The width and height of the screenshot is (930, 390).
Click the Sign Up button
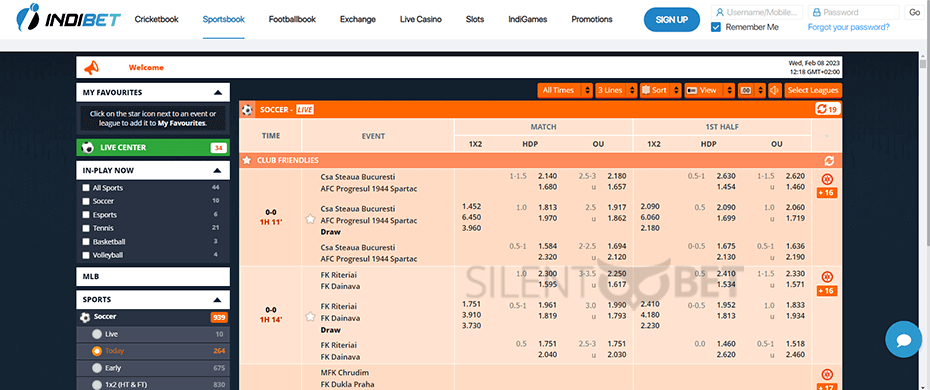pos(672,20)
